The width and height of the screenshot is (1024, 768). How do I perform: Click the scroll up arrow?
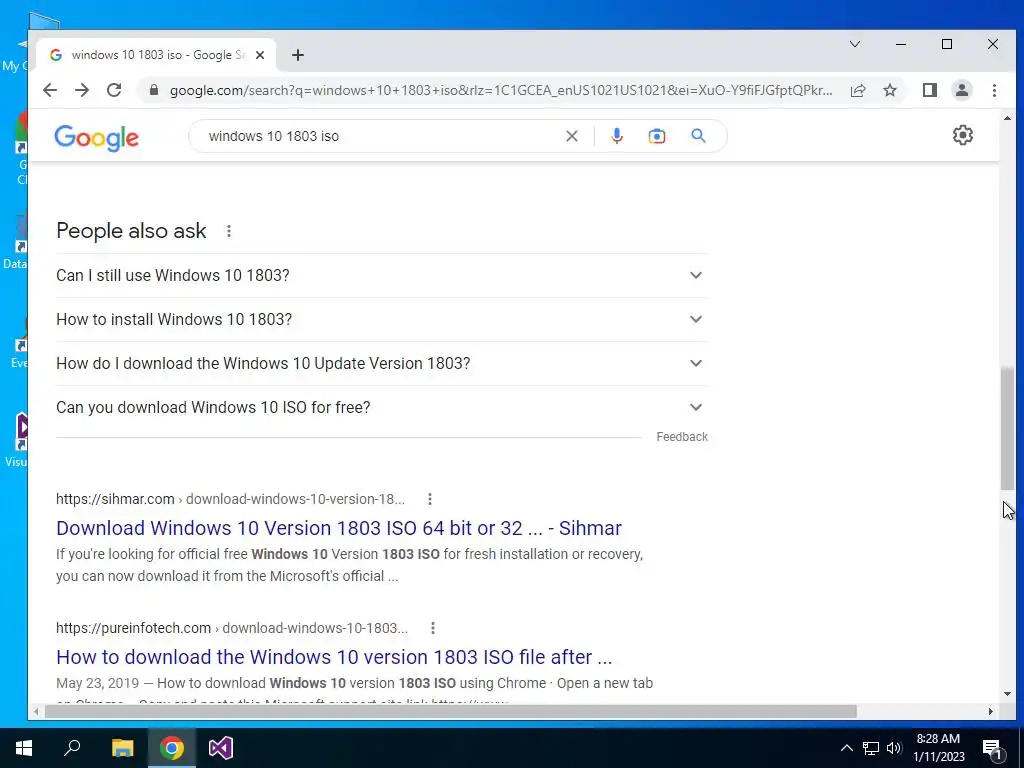tap(1007, 118)
